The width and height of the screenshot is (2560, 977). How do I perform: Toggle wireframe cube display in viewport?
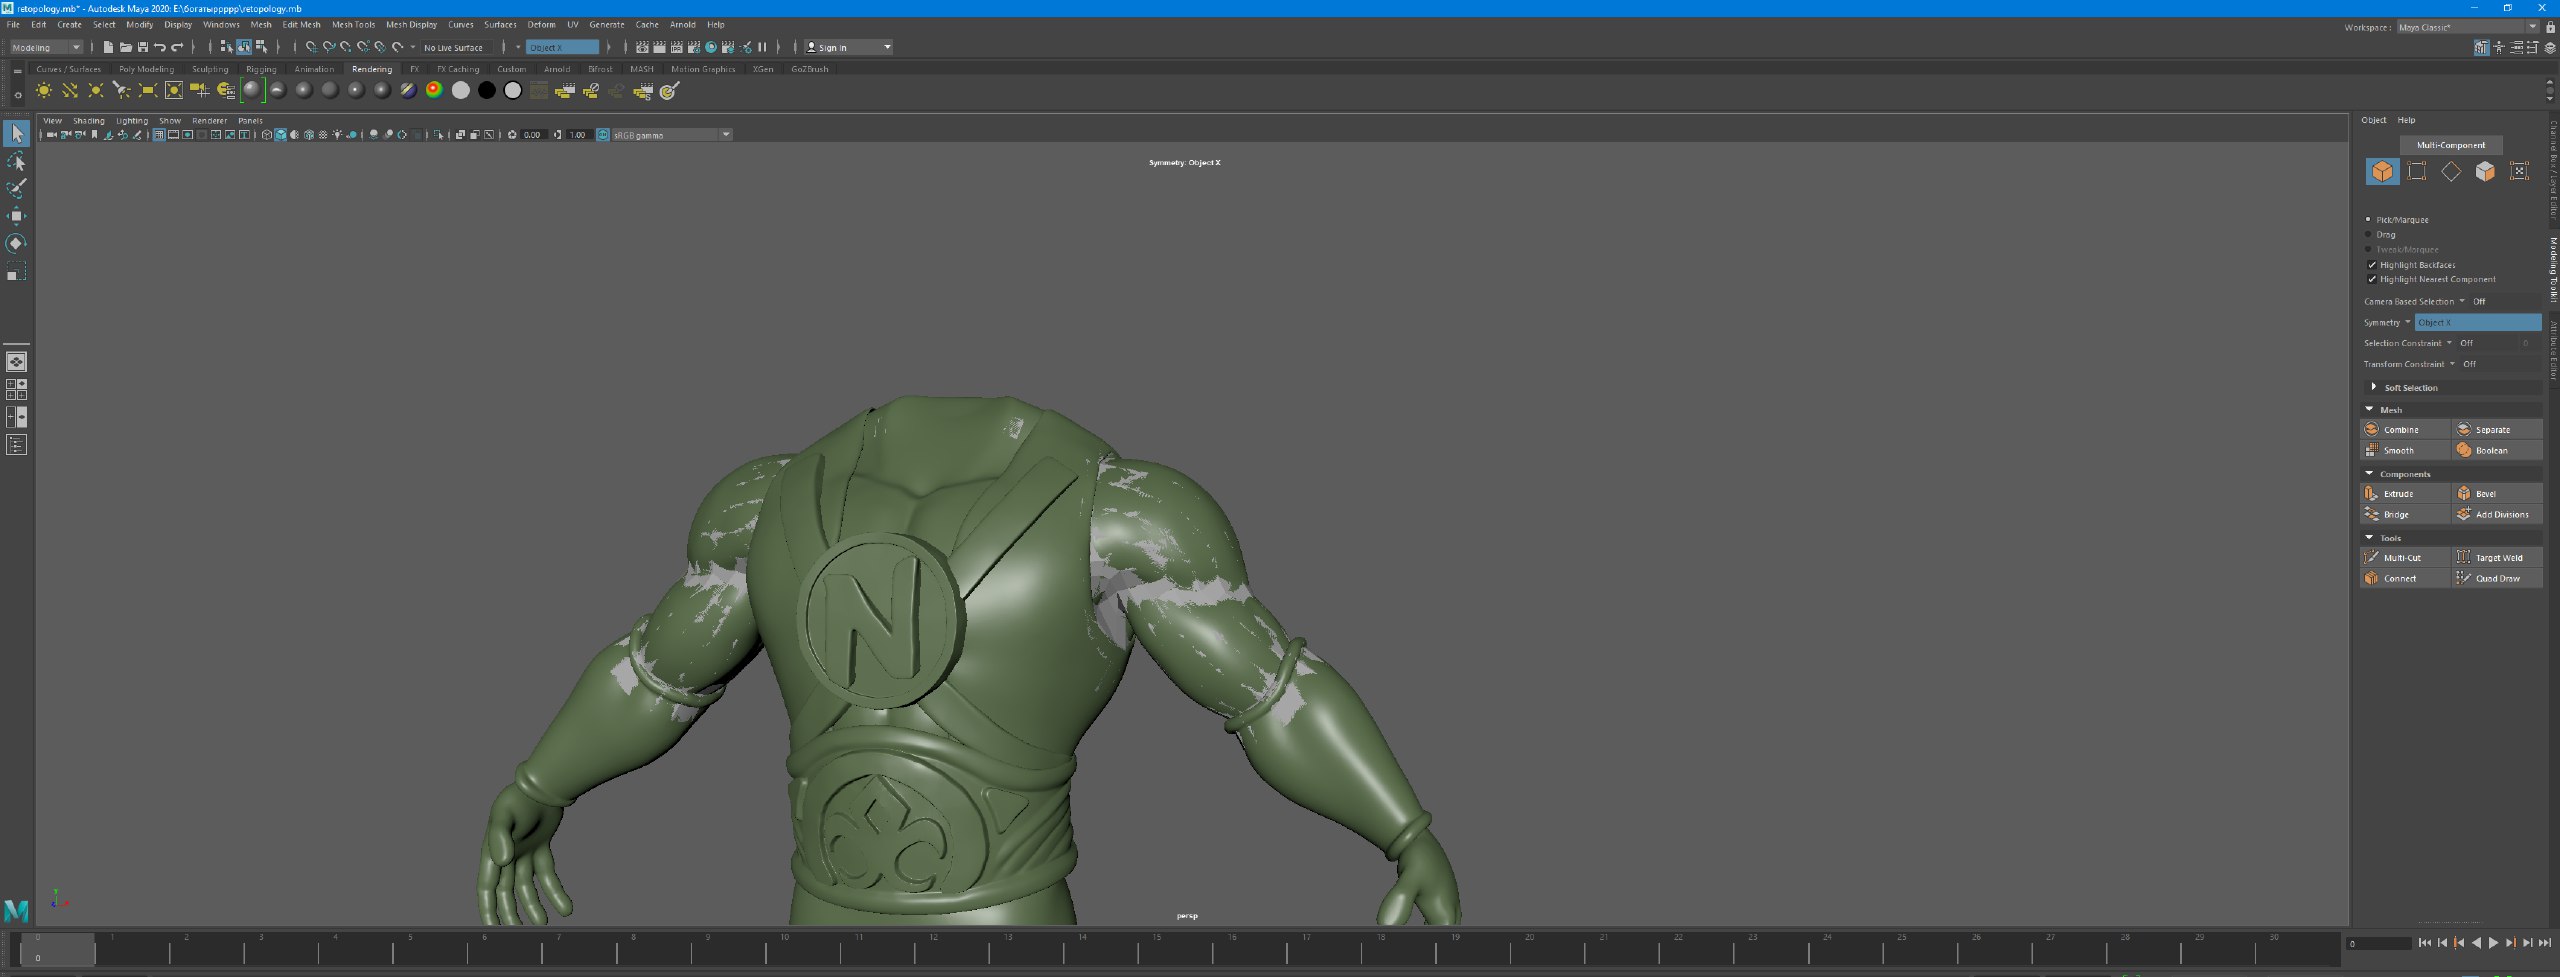point(266,134)
